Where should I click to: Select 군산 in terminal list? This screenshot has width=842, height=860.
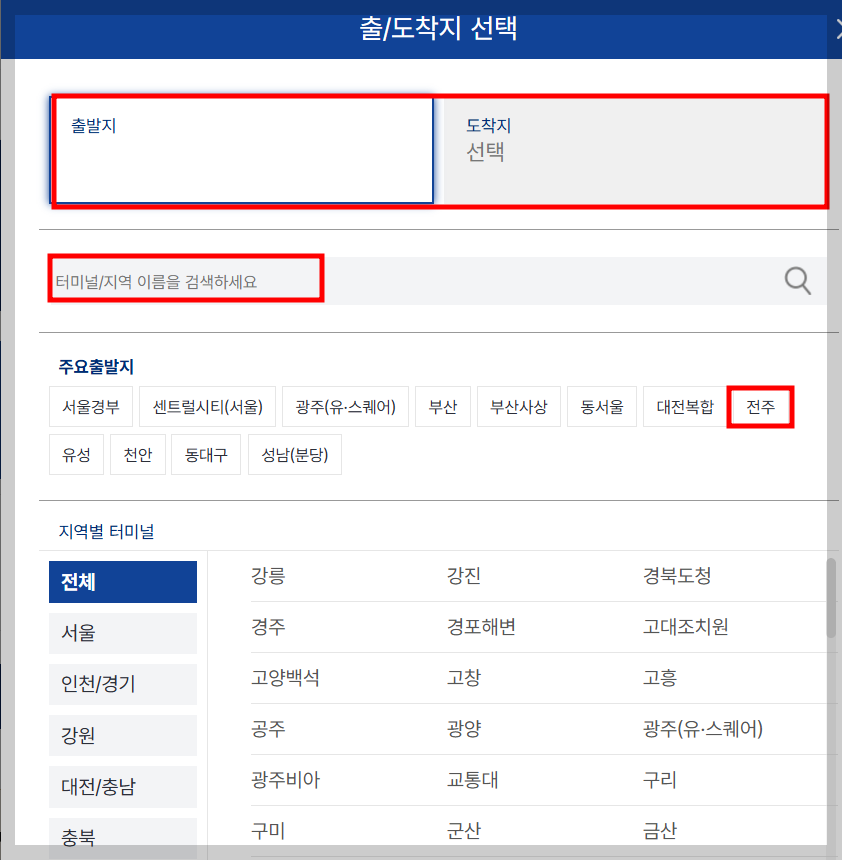click(464, 831)
